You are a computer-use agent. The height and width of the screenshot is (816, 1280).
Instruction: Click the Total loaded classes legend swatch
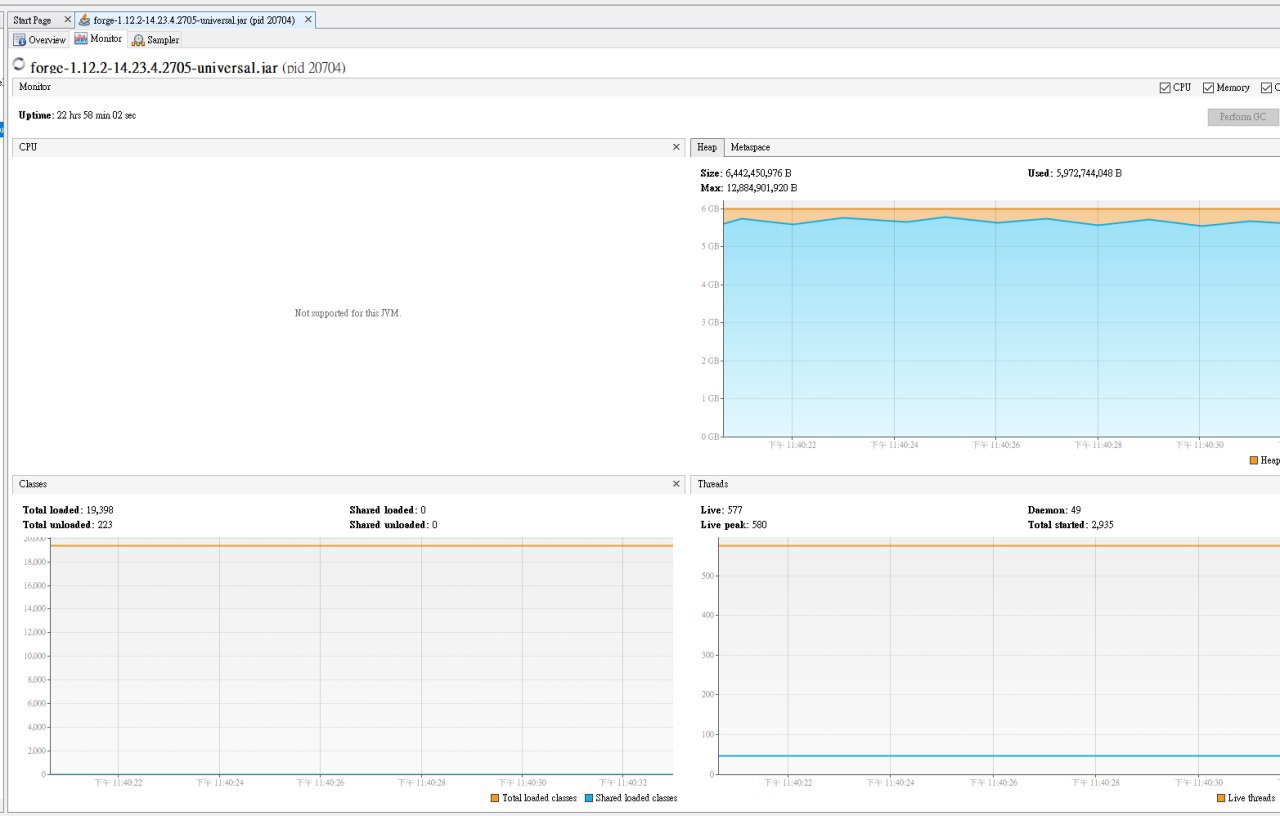click(x=495, y=798)
